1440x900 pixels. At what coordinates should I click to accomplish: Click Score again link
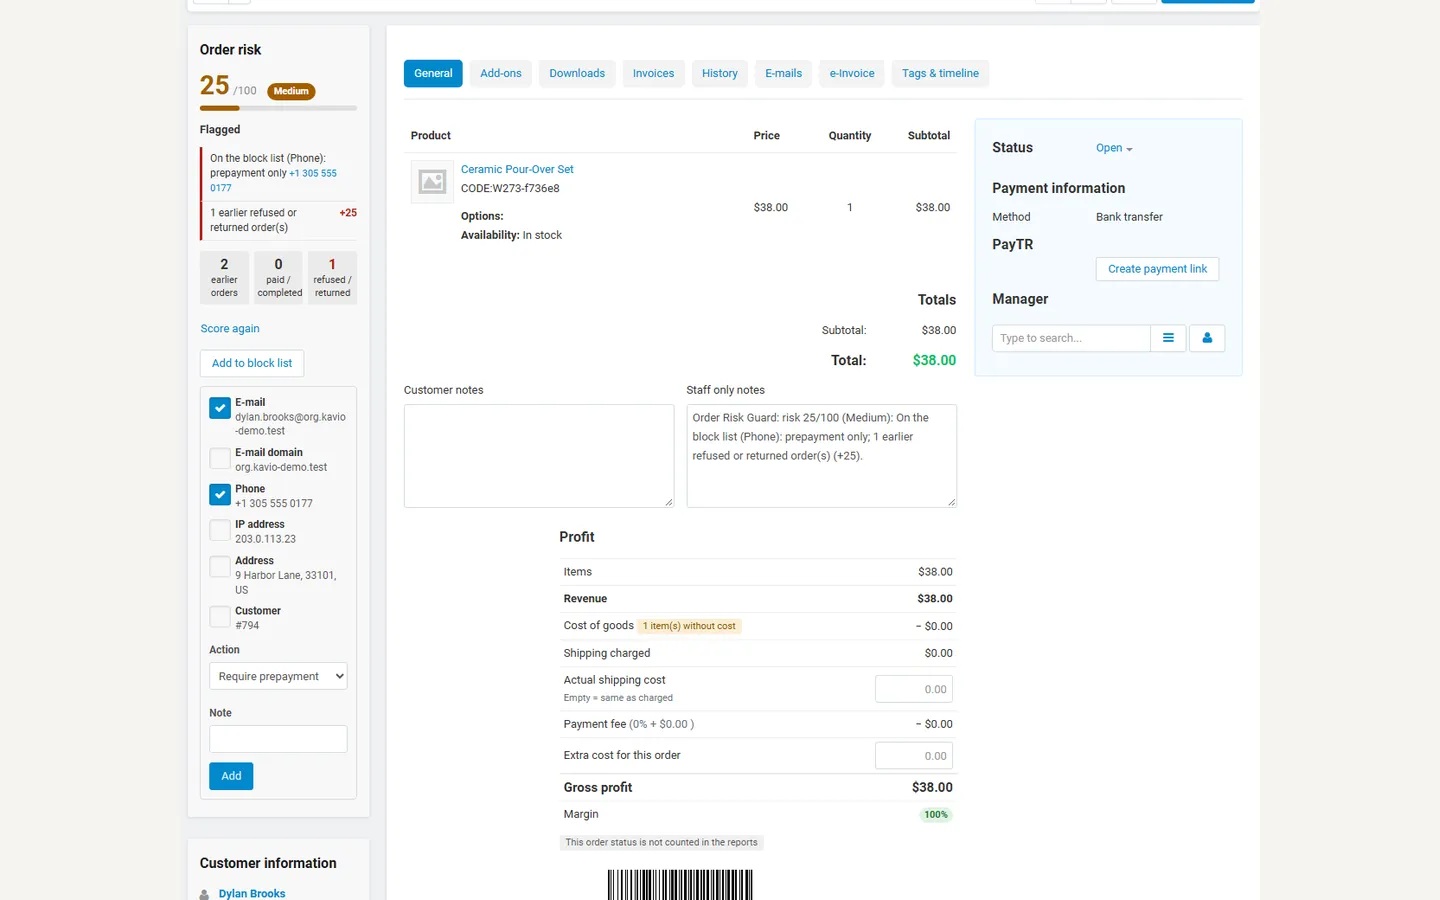(230, 329)
